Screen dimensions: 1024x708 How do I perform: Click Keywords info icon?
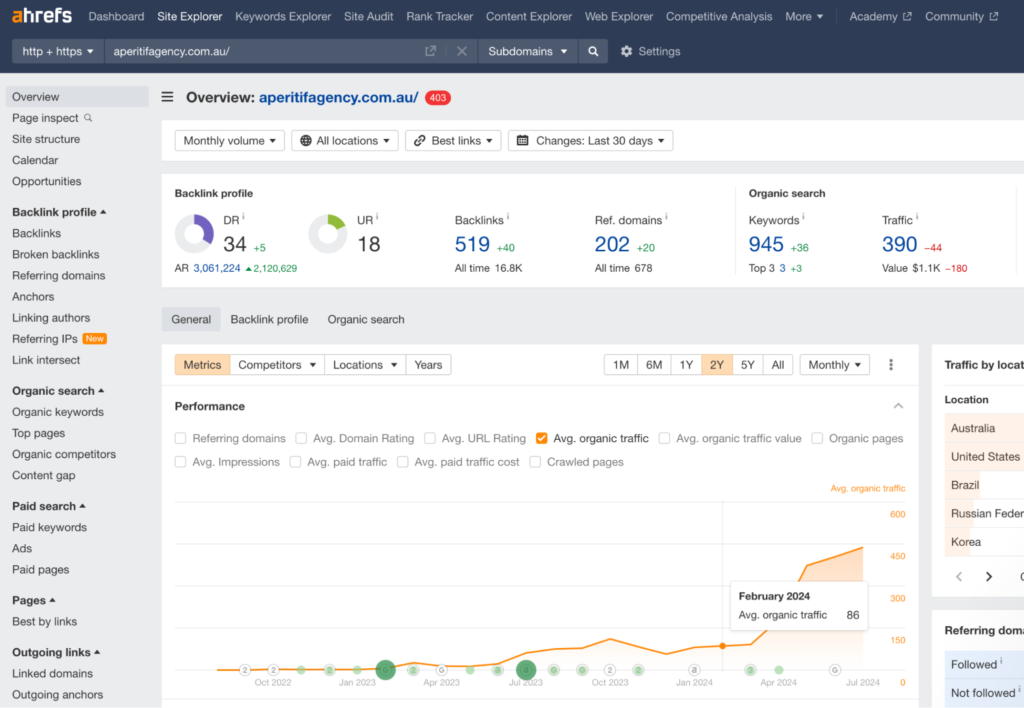click(803, 217)
